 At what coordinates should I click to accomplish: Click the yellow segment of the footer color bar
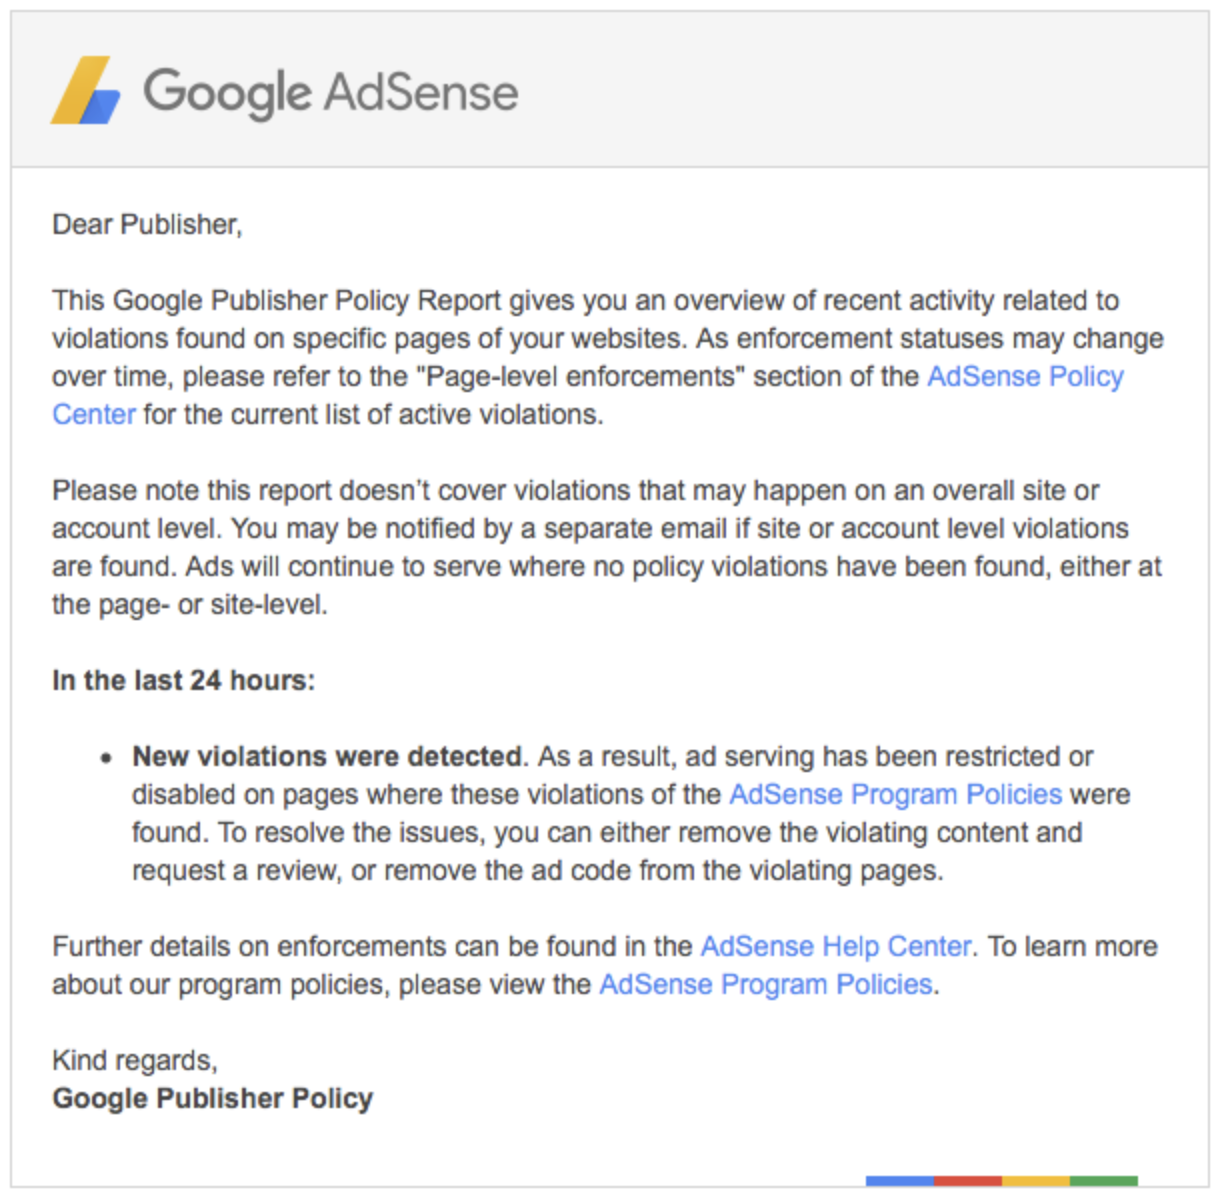click(1036, 1181)
